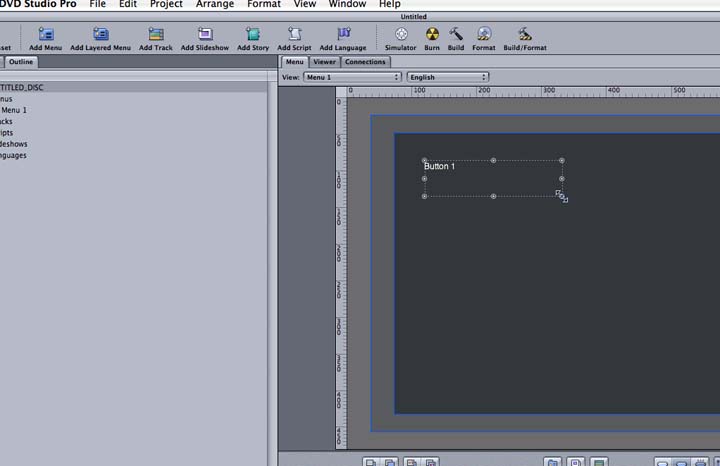Open the Project menu in the menu bar
Screen dimensions: 720x466
166,5
